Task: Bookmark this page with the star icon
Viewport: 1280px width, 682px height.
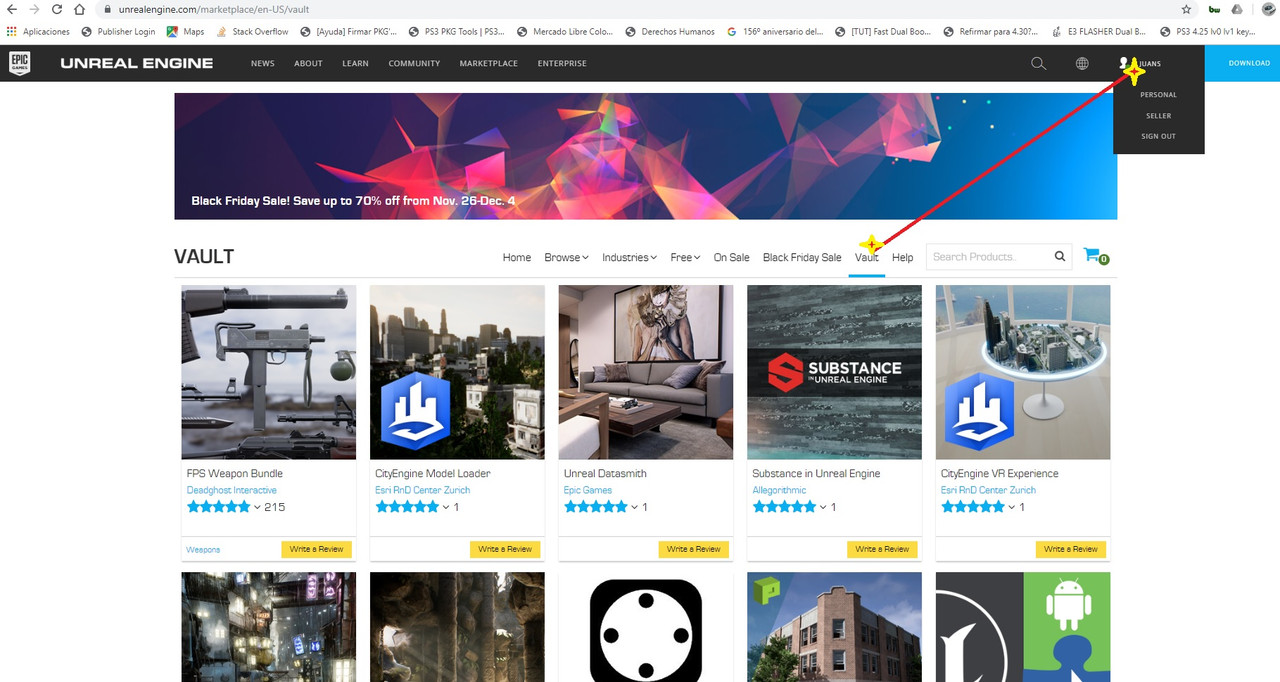Action: (1186, 9)
